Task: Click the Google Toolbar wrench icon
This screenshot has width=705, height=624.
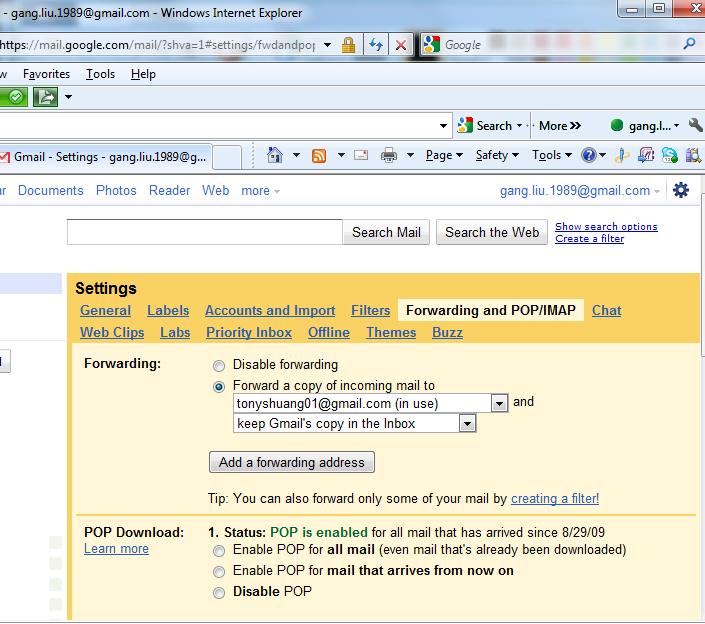Action: click(696, 125)
